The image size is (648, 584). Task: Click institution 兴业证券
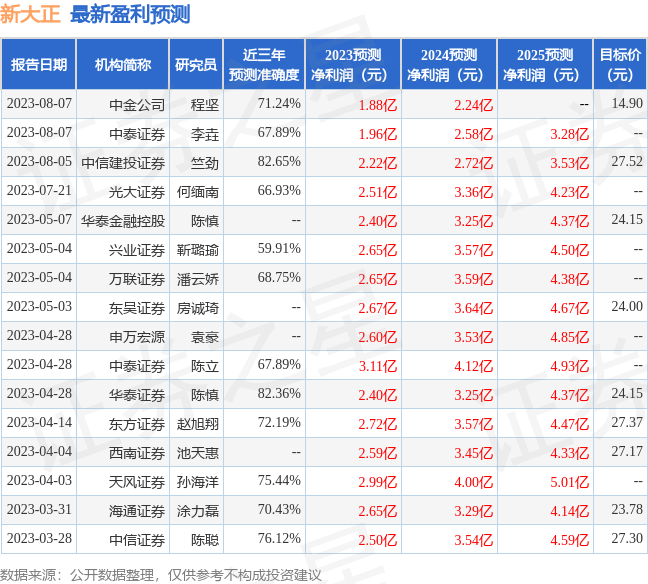pos(137,250)
